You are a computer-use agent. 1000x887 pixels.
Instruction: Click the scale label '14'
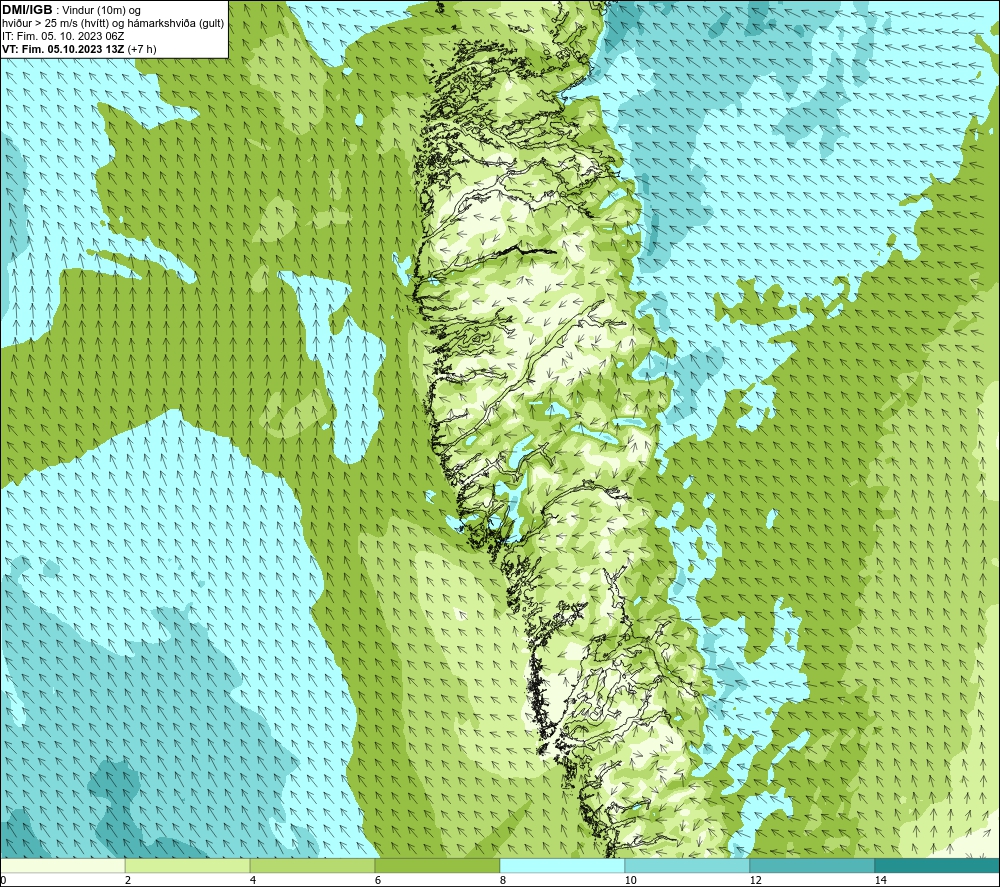[880, 881]
